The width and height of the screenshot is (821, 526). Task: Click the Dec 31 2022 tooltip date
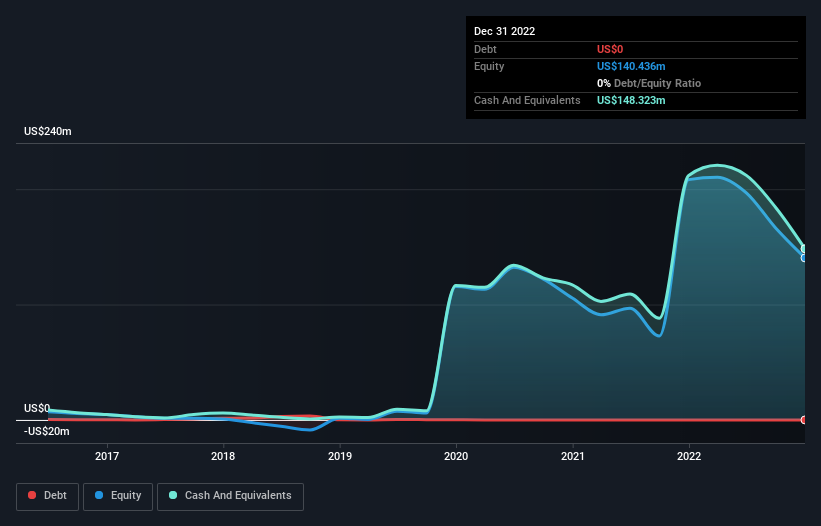(504, 31)
